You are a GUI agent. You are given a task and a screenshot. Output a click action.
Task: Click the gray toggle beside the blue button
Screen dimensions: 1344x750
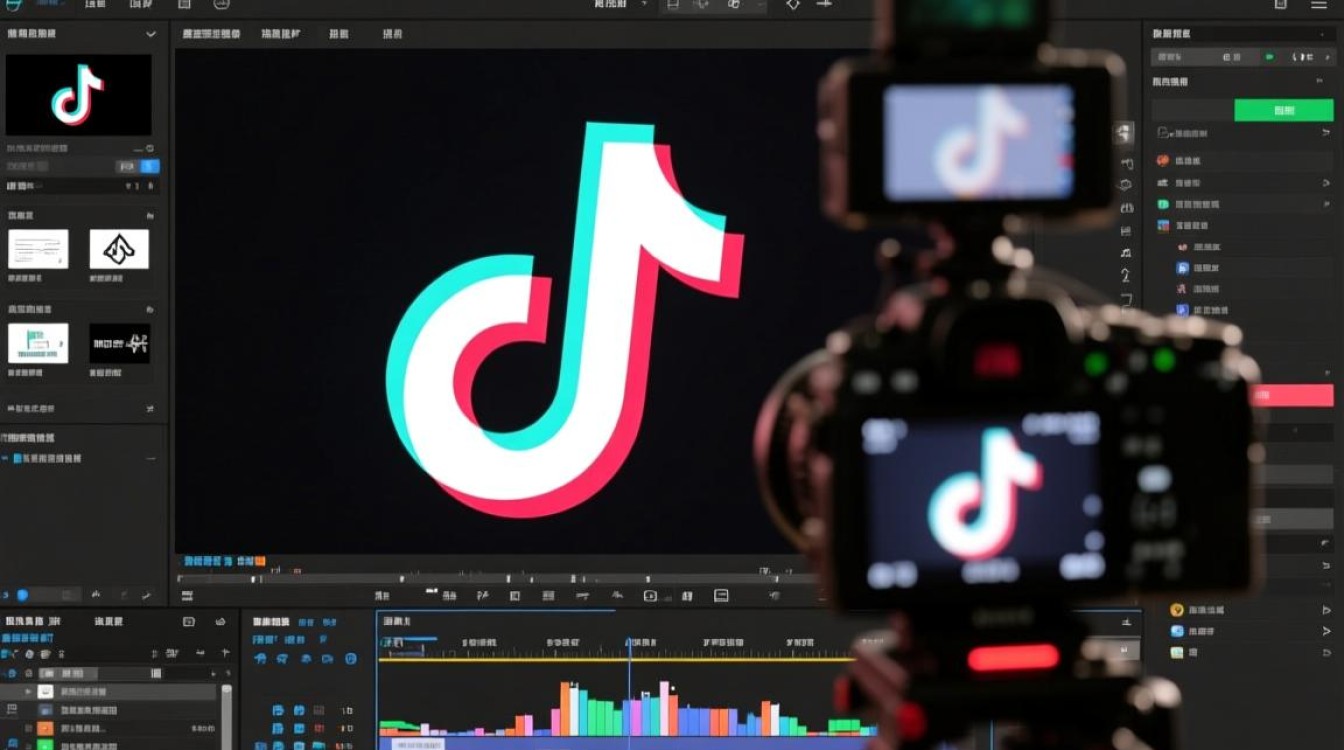127,167
